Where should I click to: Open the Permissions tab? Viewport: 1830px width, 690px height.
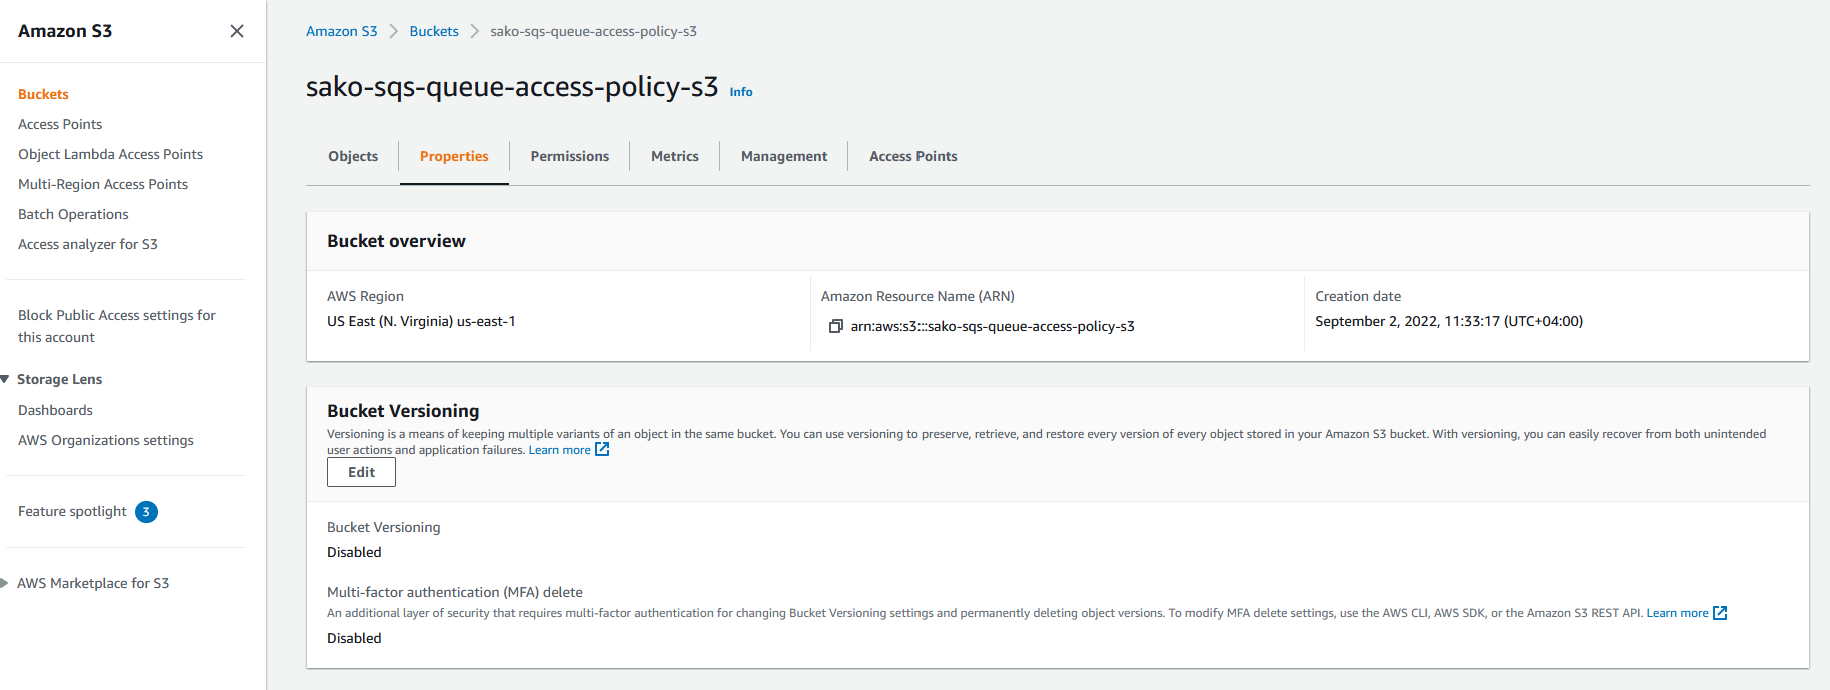tap(570, 156)
